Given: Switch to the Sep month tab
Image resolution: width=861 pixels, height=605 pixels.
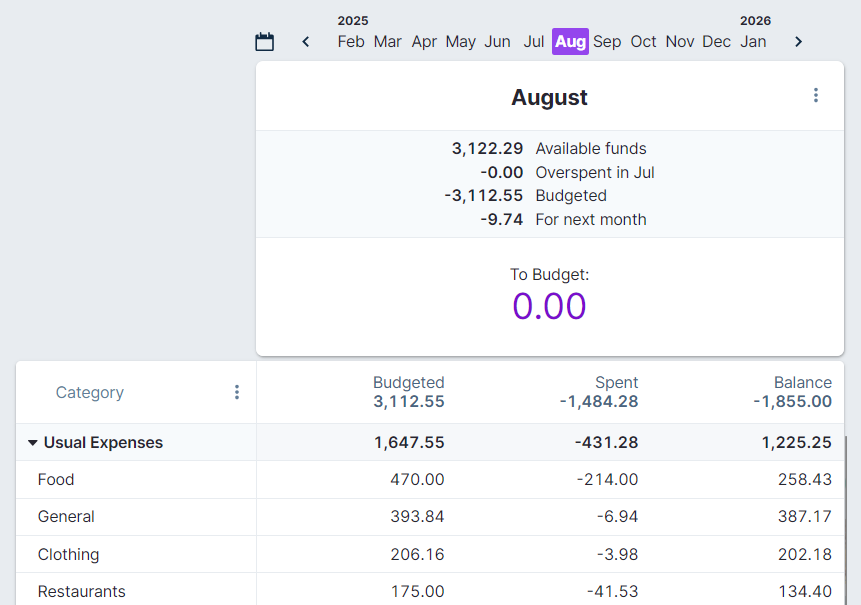Looking at the screenshot, I should tap(607, 41).
